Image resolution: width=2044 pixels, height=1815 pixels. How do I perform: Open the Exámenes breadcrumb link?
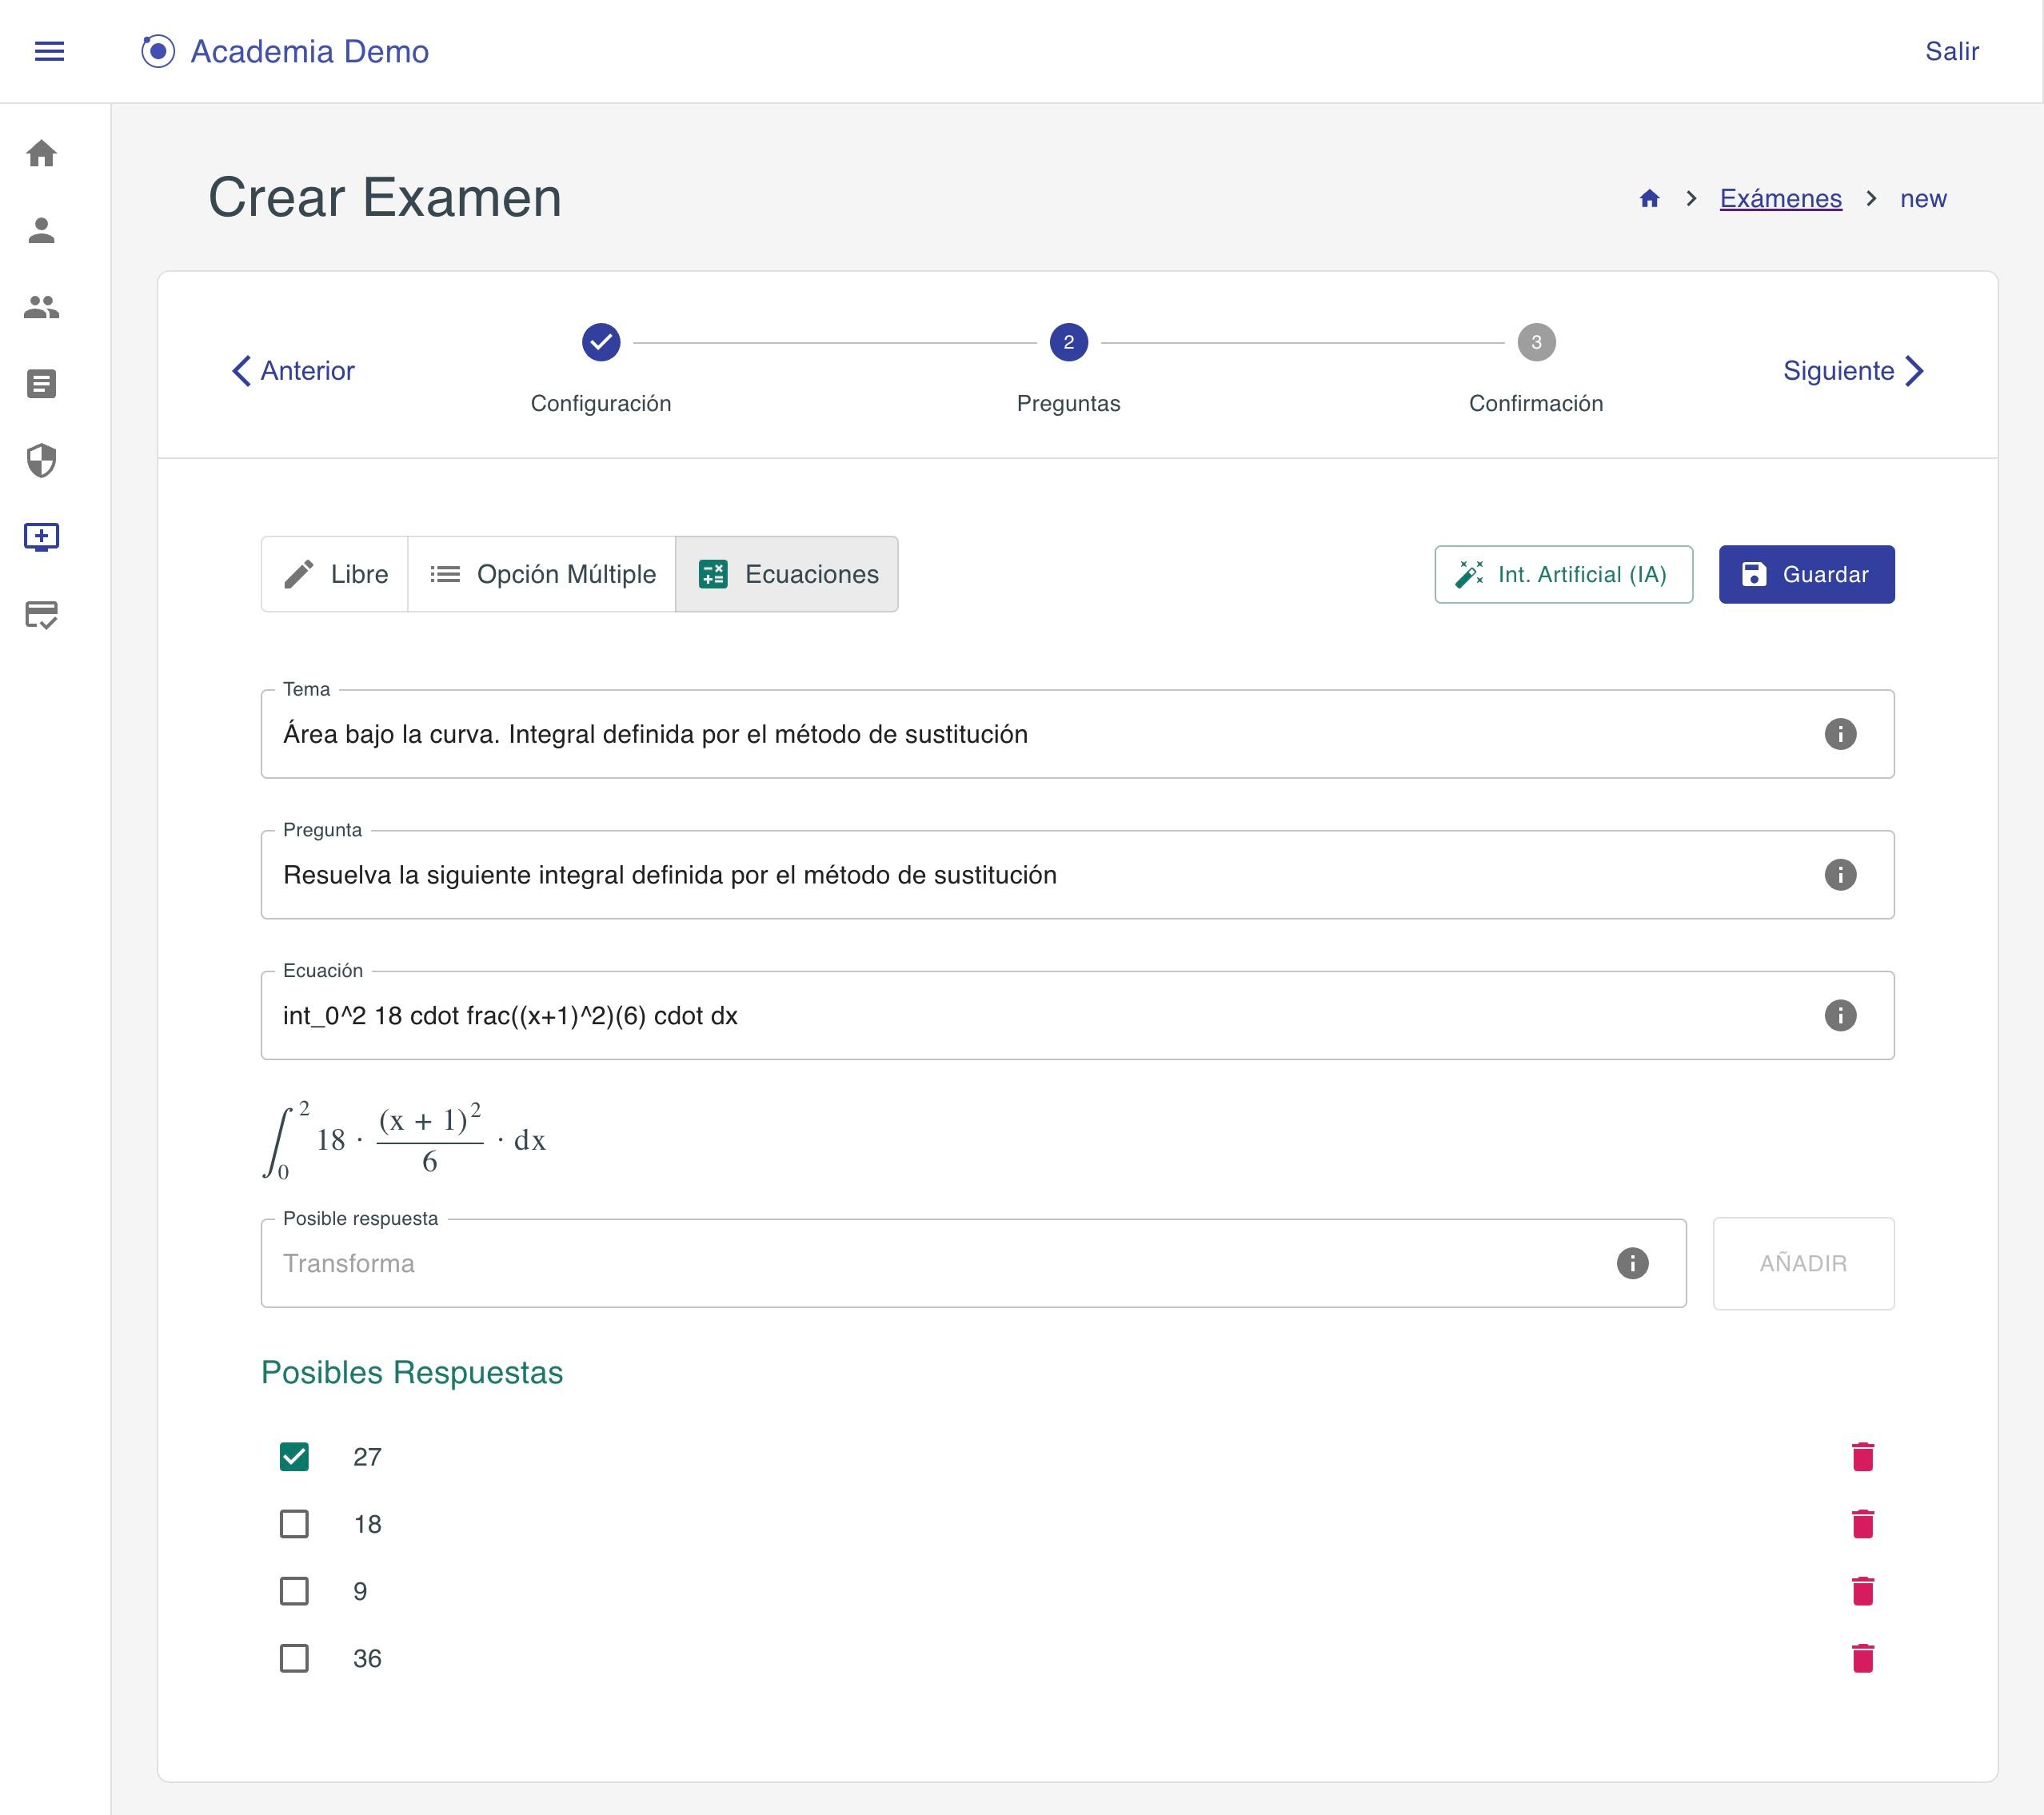click(x=1780, y=199)
